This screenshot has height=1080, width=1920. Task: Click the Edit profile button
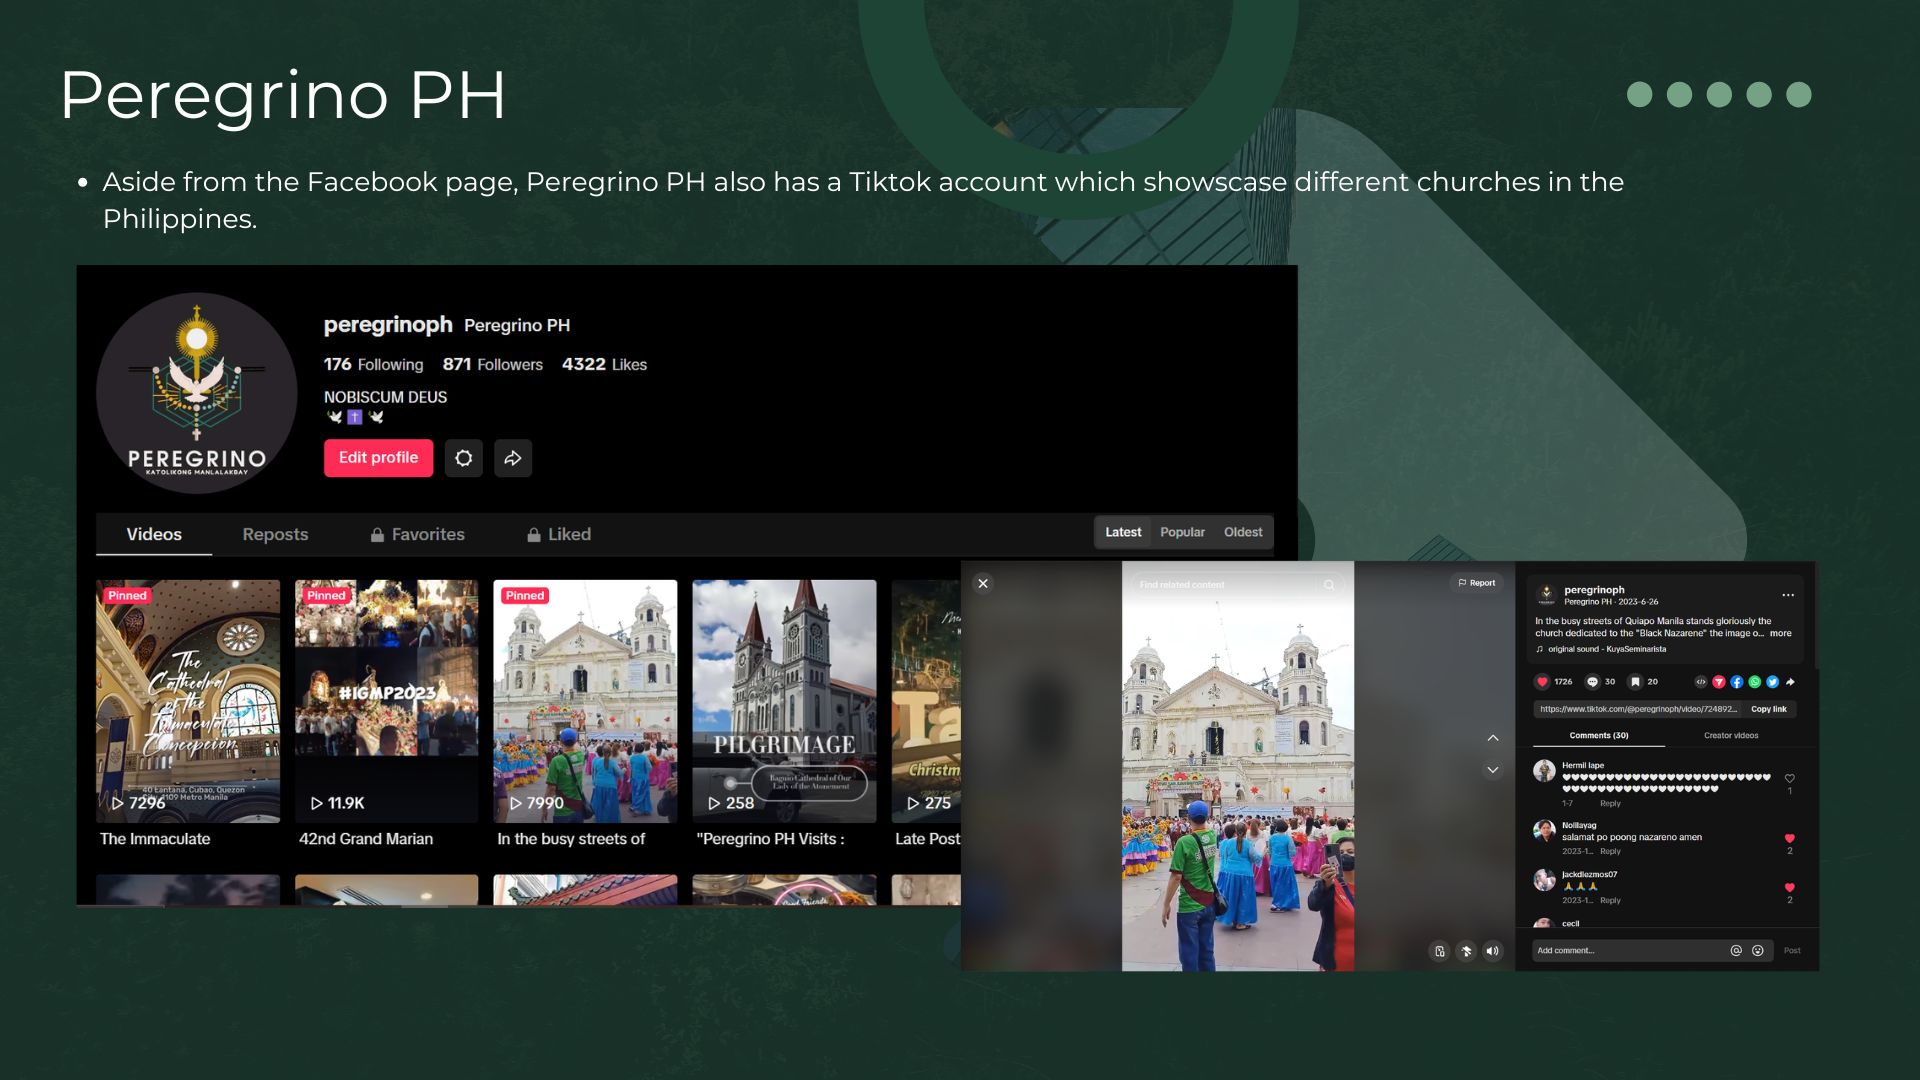[378, 458]
